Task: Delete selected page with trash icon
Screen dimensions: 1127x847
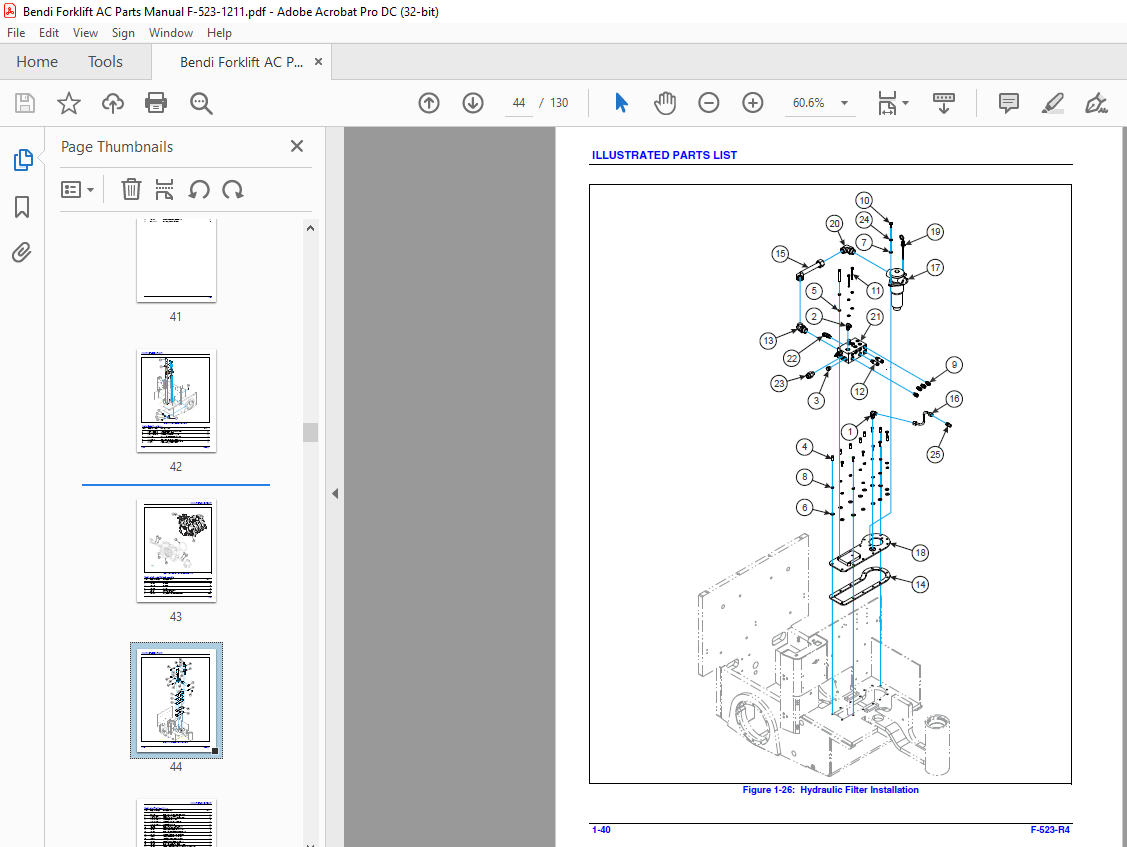Action: (131, 190)
